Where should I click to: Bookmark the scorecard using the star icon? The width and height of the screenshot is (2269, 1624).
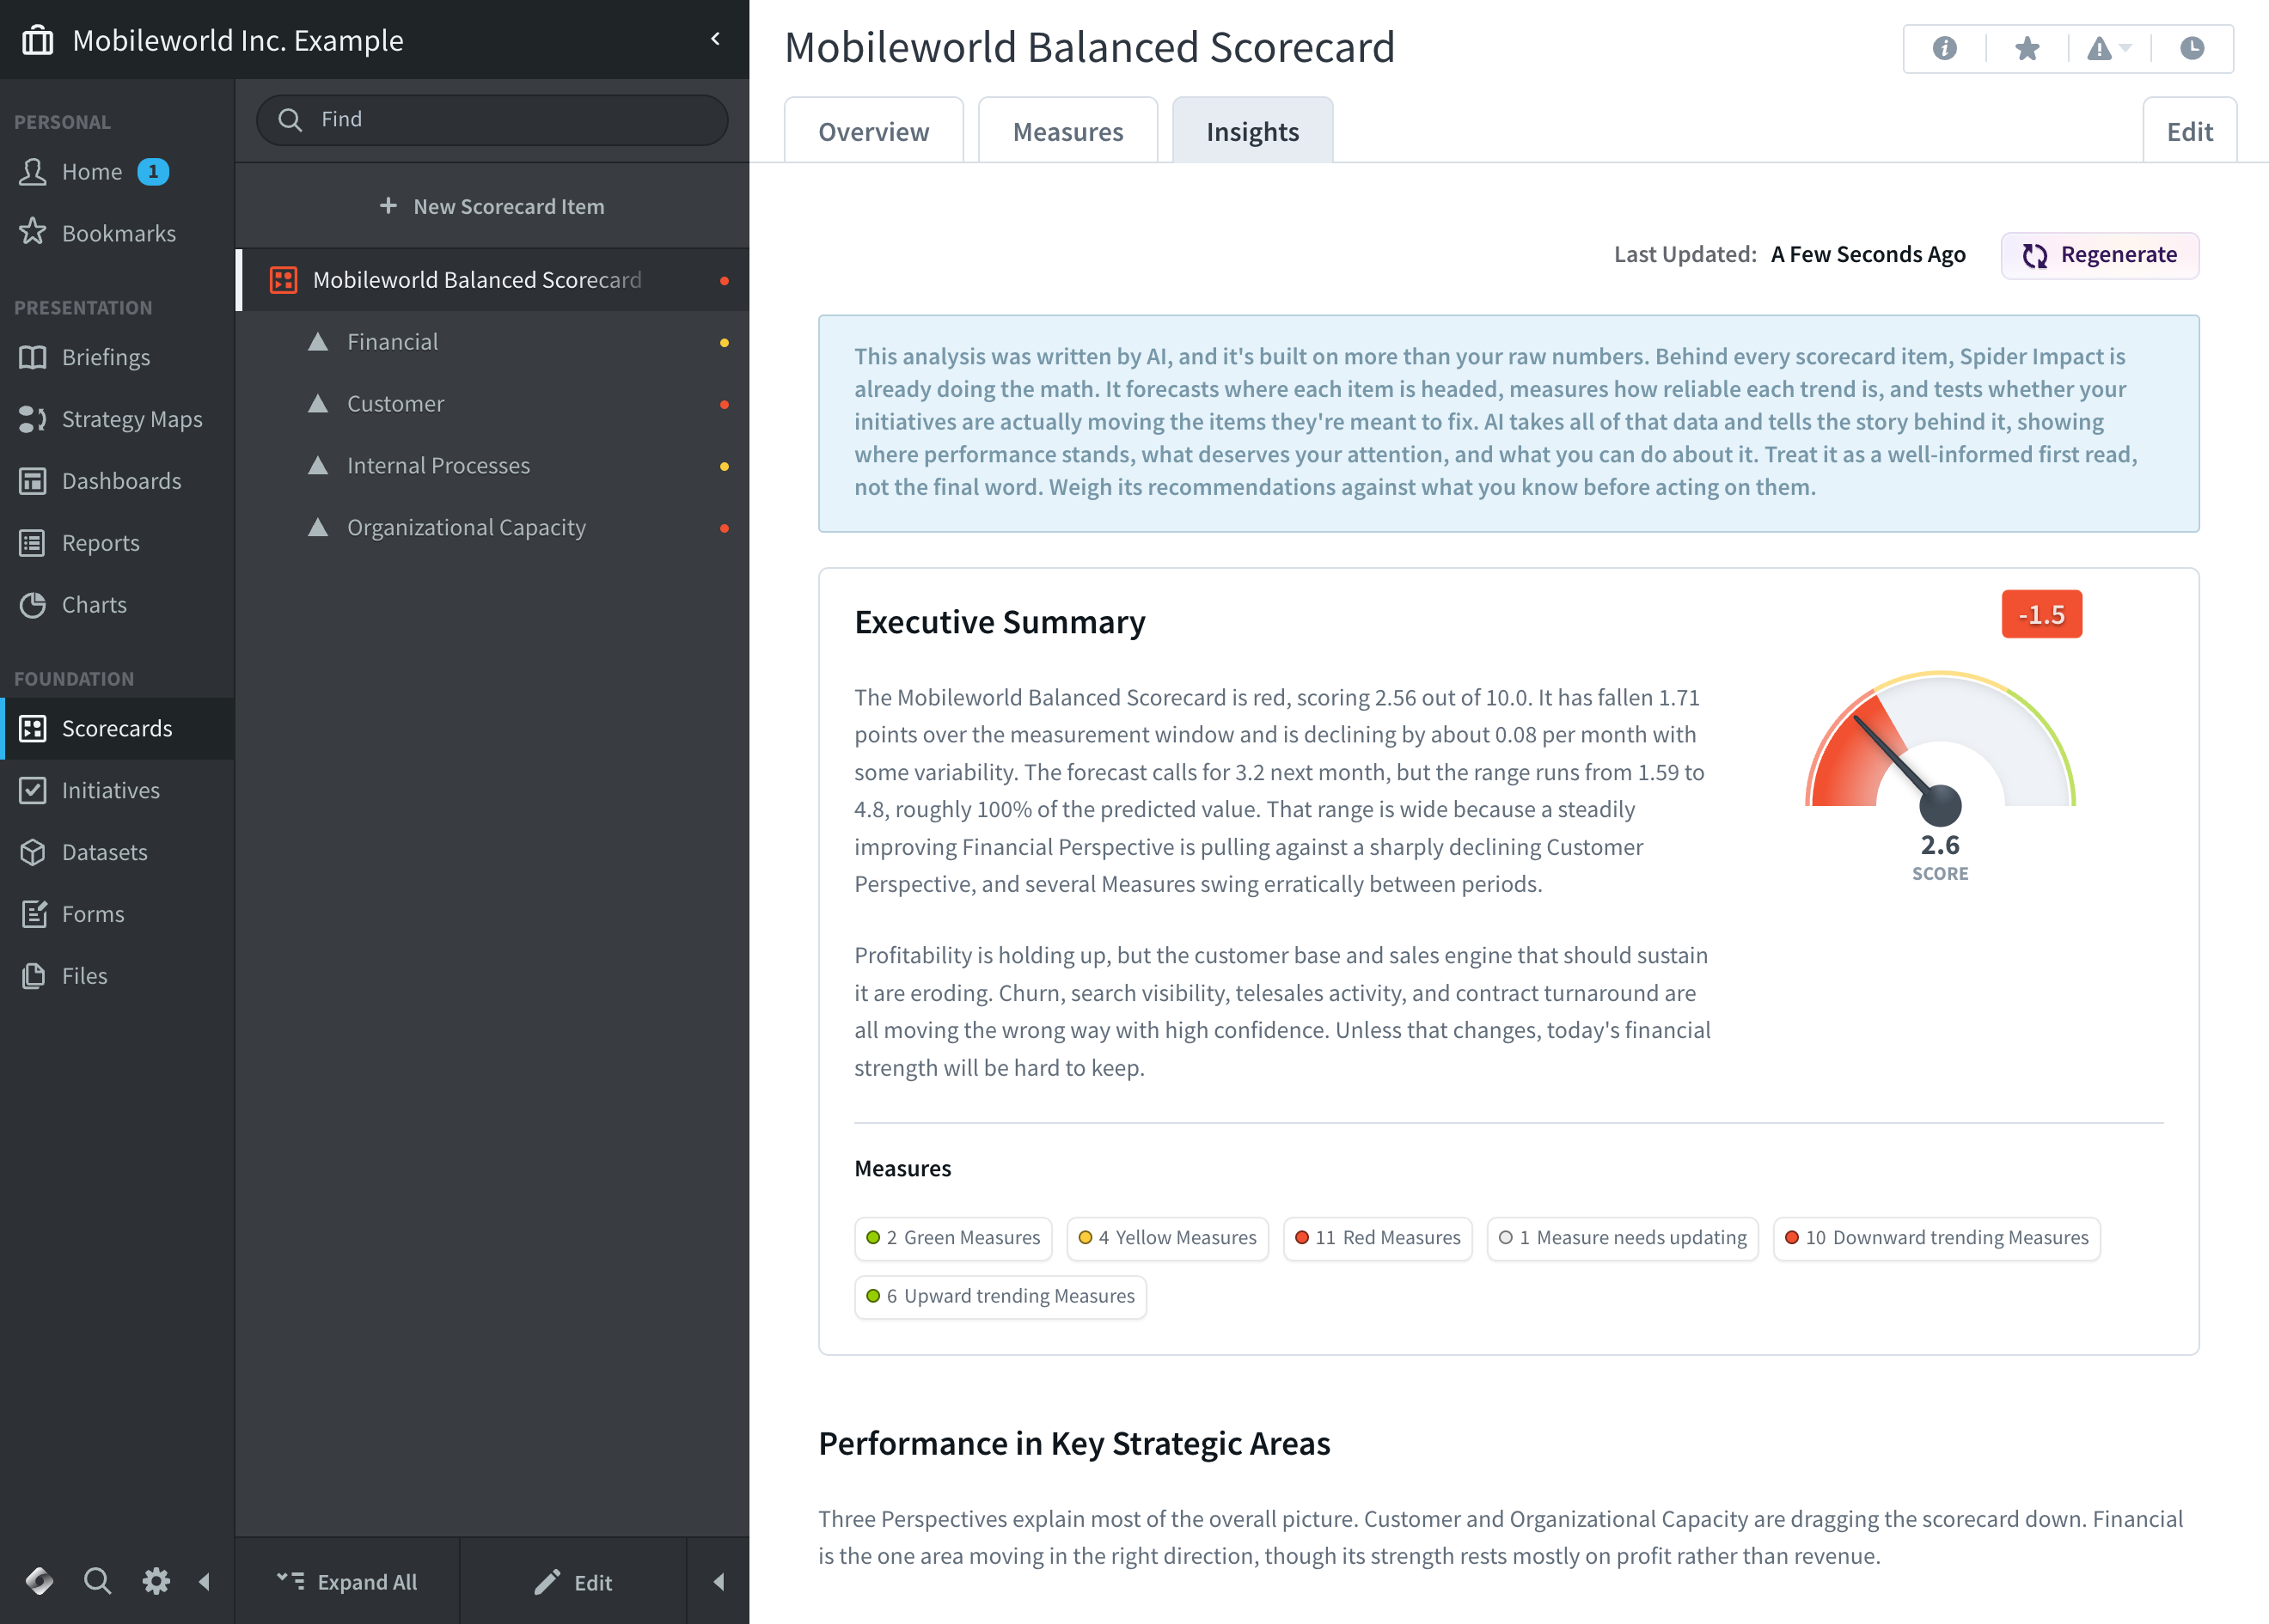(2026, 48)
